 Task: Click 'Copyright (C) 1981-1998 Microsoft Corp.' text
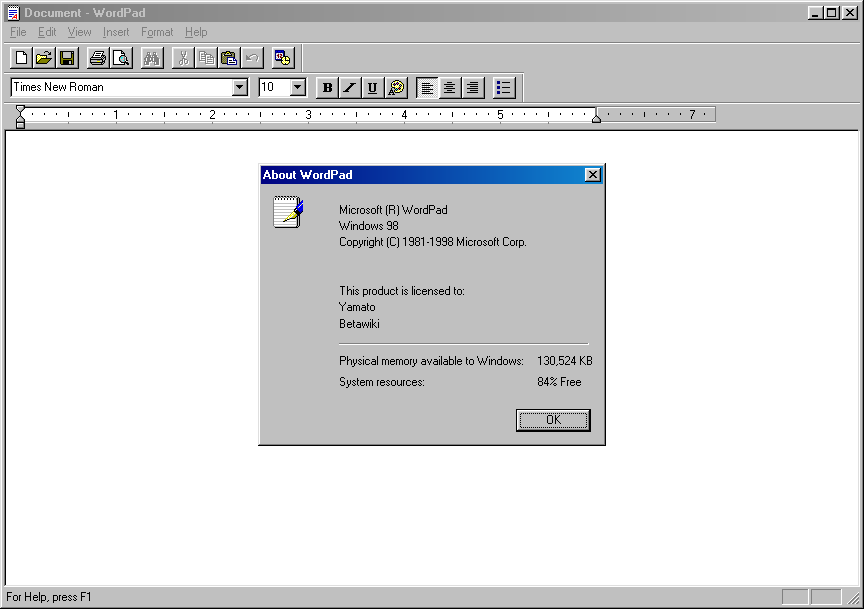click(x=433, y=242)
